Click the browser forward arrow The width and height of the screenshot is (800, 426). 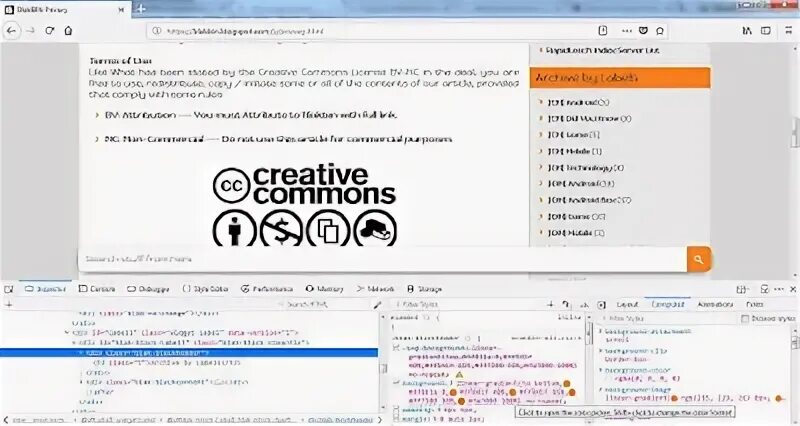(30, 31)
